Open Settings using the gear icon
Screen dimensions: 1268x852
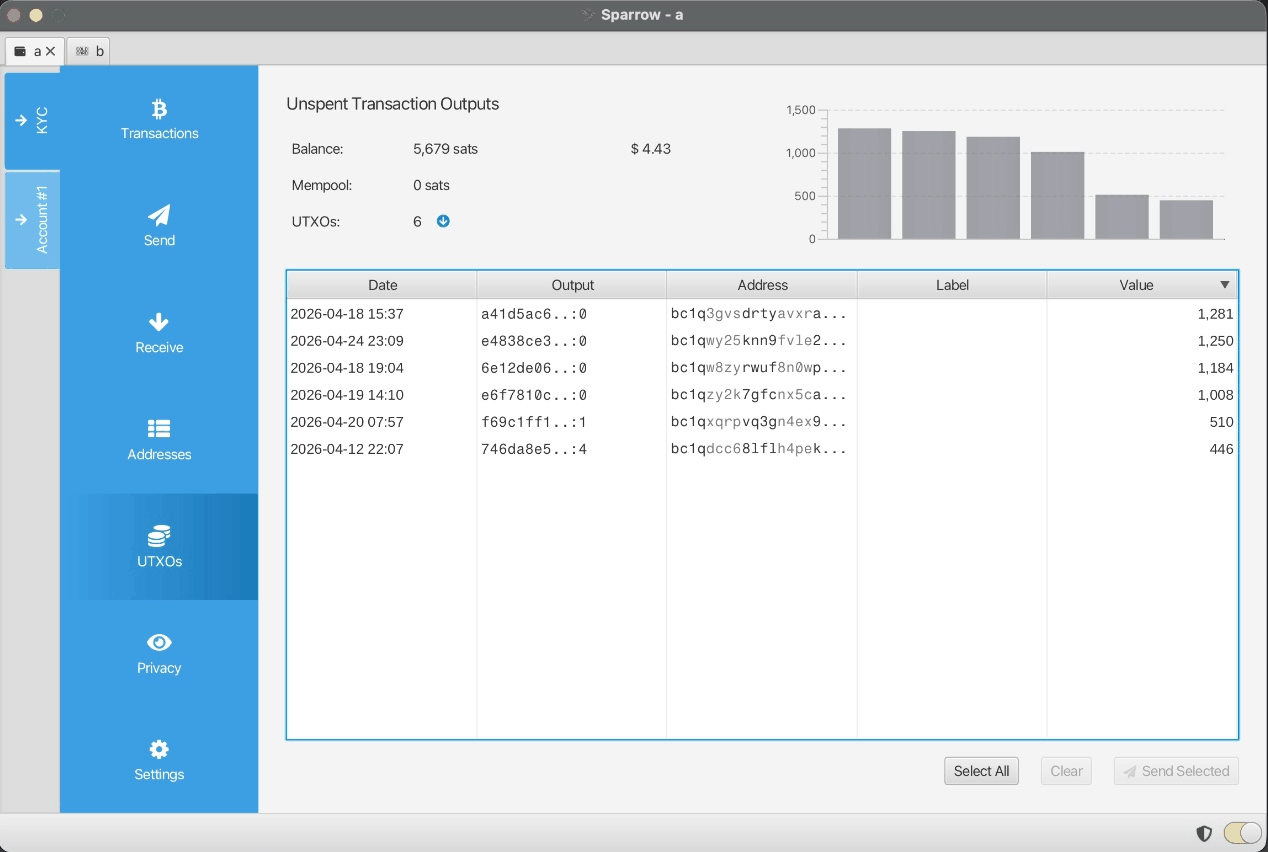(x=159, y=747)
